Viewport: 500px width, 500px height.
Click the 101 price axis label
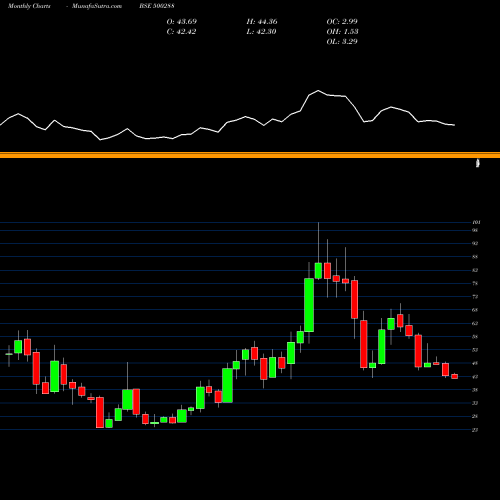(x=476, y=222)
